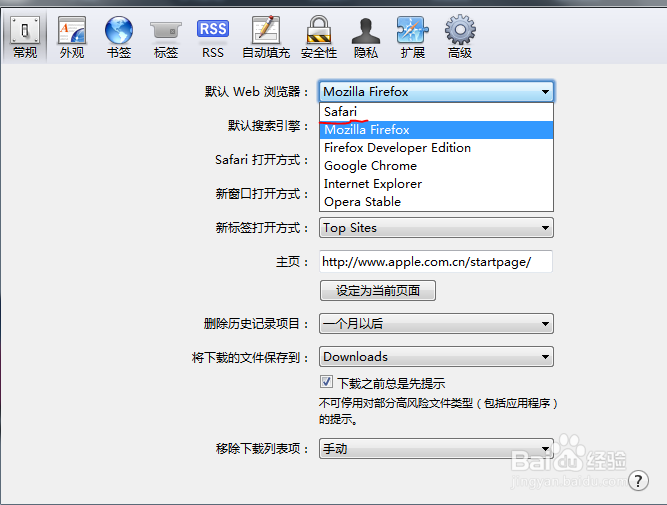This screenshot has height=505, width=667.
Task: Open the 高级 (Advanced) gear pane
Action: 460,37
